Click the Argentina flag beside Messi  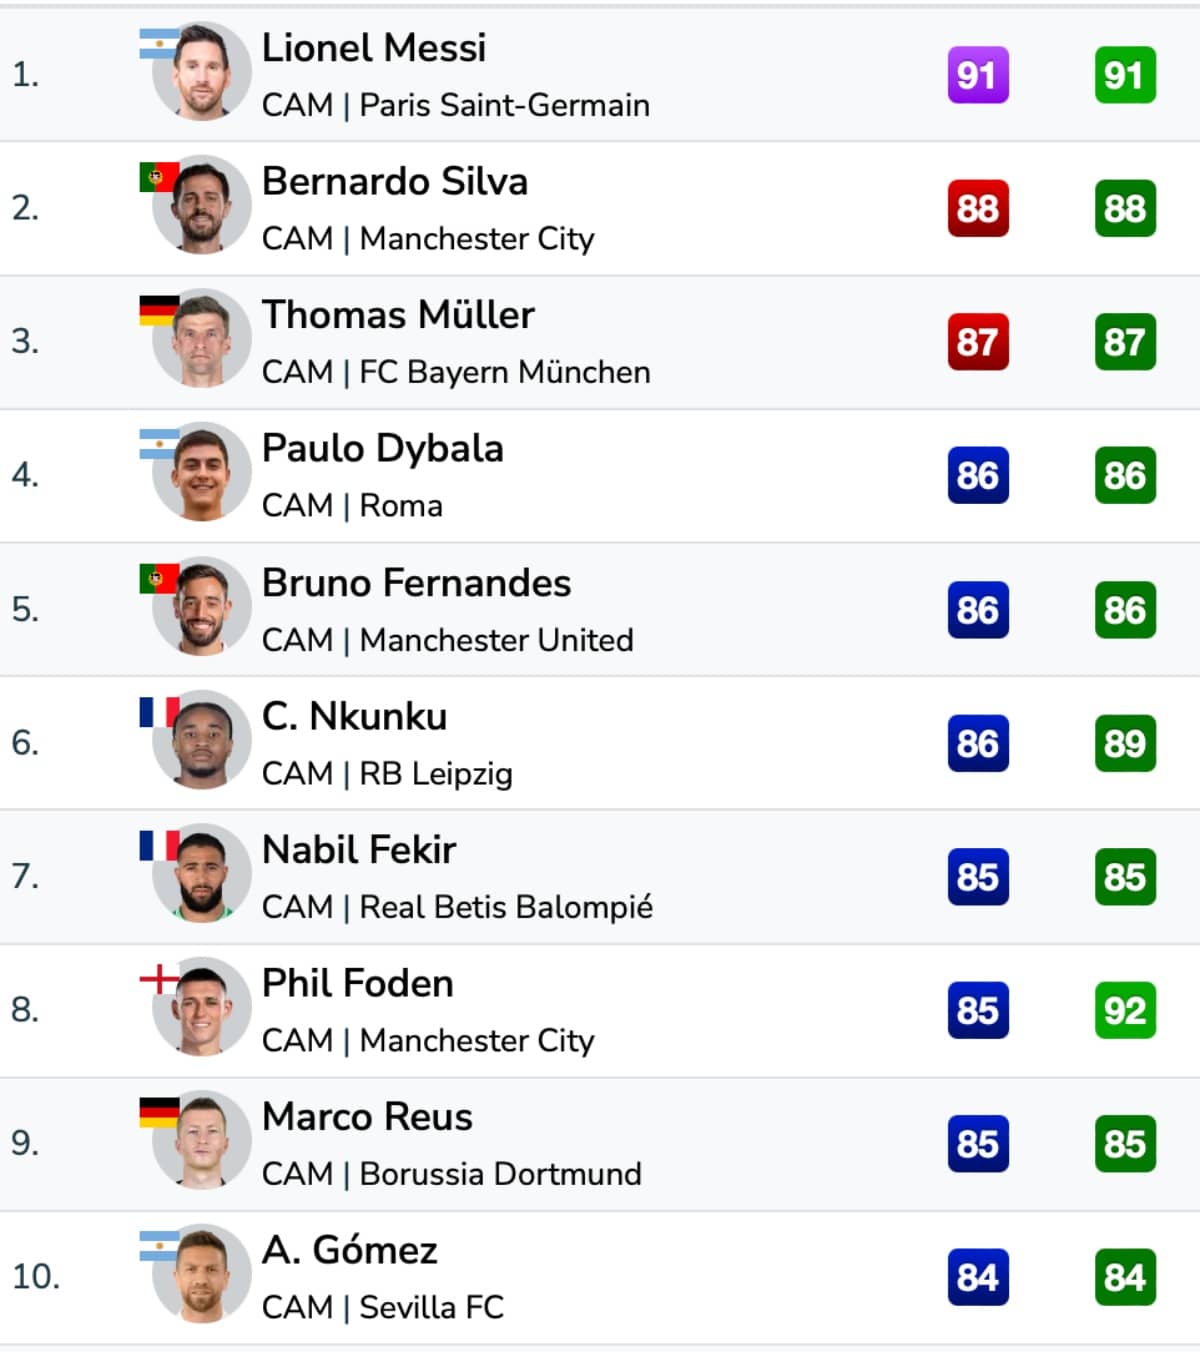tap(159, 44)
